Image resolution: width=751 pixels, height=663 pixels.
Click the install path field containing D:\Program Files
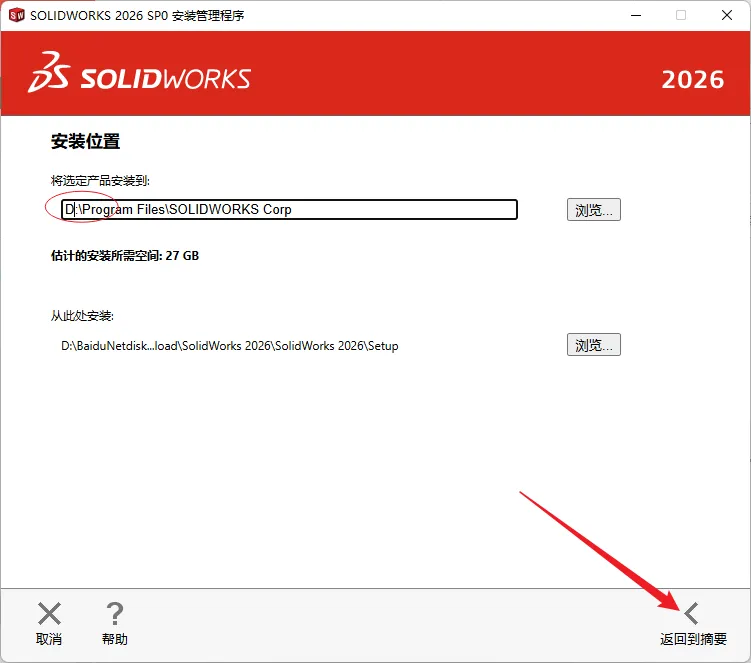(x=289, y=210)
